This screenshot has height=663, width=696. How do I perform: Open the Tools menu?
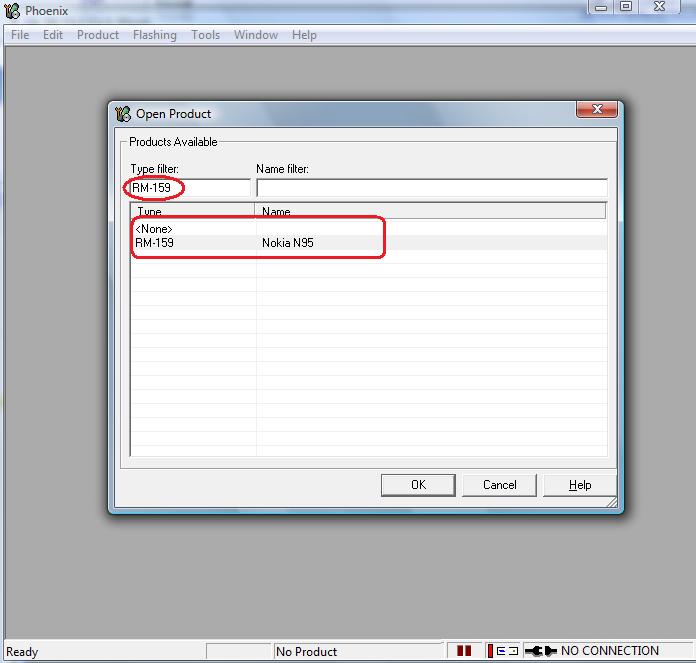click(206, 35)
